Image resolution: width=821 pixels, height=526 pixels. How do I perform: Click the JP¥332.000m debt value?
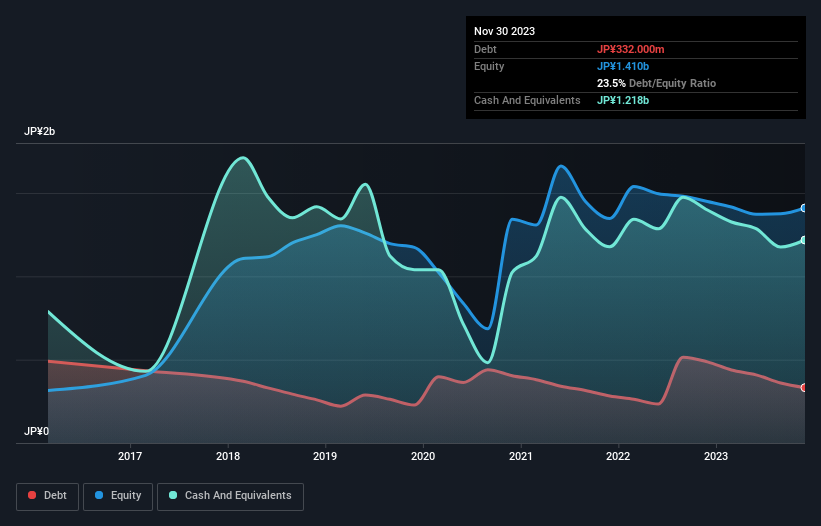click(x=630, y=49)
